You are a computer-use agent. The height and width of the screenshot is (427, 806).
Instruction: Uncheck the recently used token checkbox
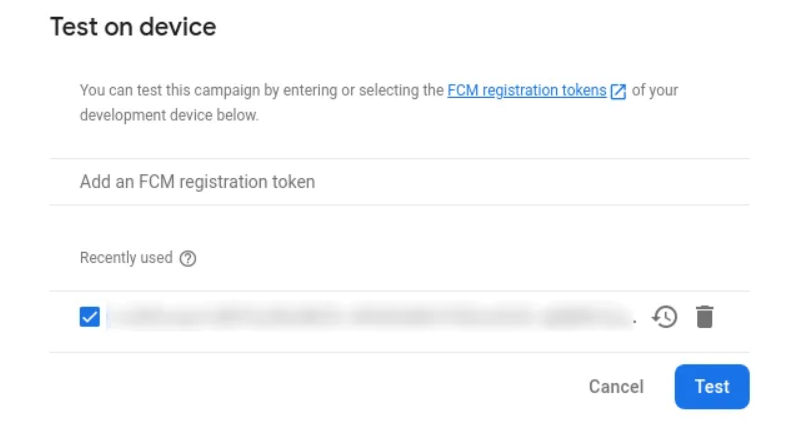[x=89, y=317]
